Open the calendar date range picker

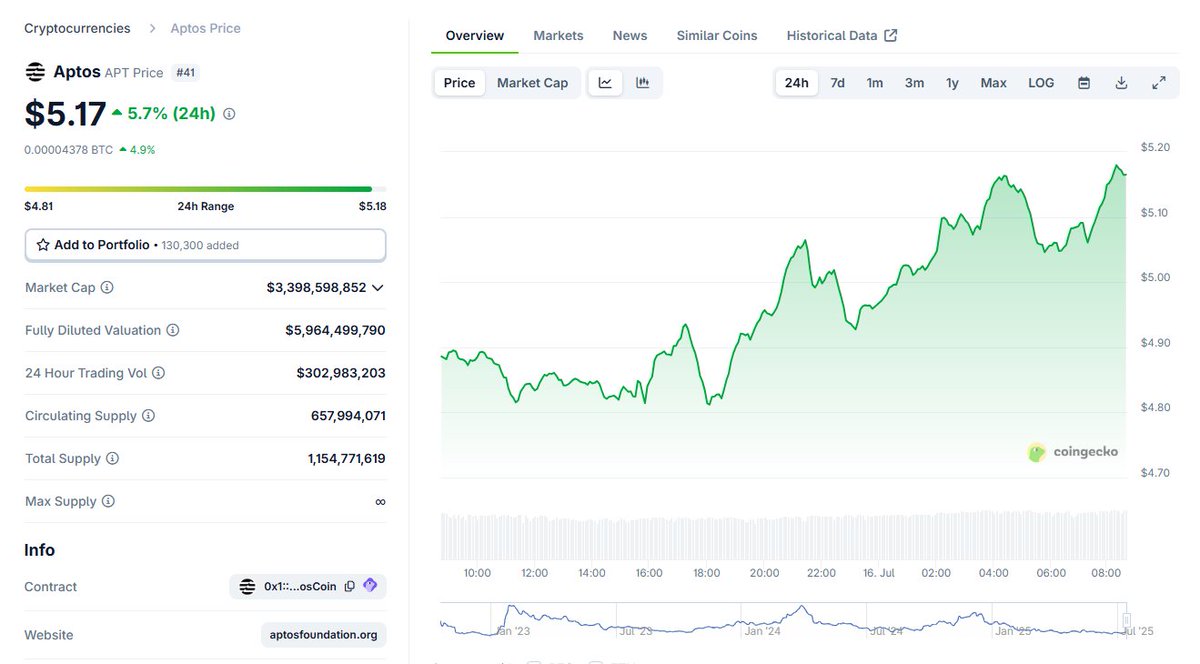1084,83
